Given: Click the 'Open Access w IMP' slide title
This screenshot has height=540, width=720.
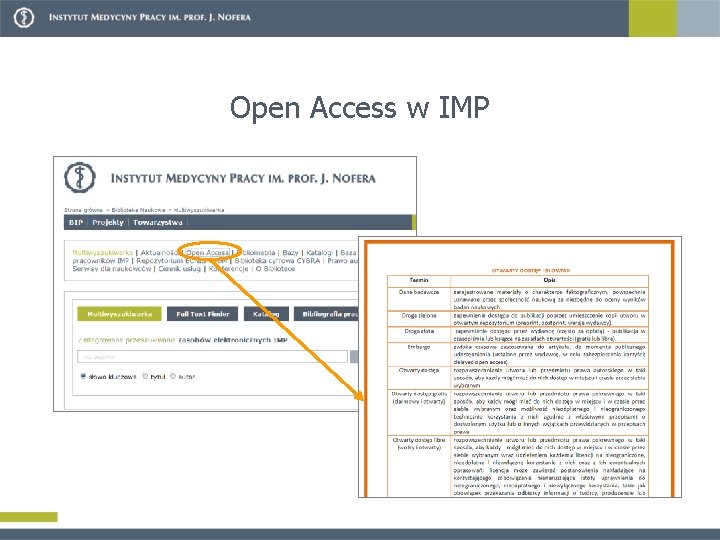Looking at the screenshot, I should tap(360, 108).
